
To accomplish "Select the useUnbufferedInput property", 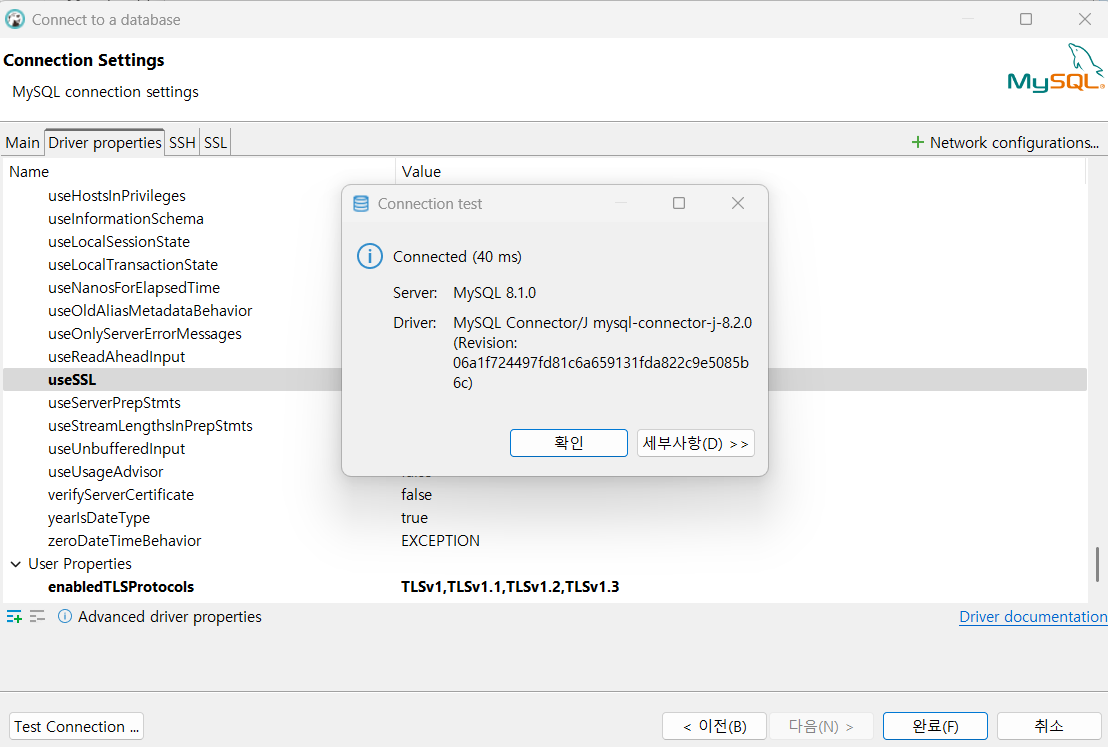I will pos(117,449).
